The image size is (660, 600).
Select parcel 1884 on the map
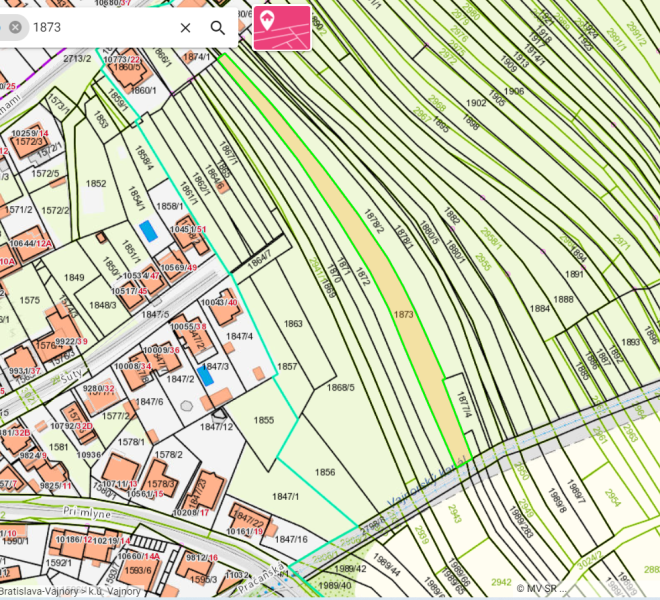pos(540,309)
